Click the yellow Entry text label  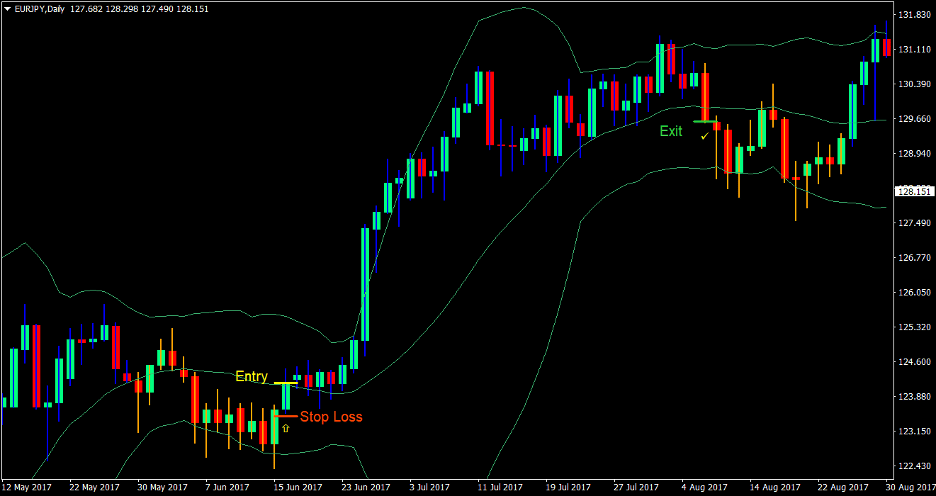[x=251, y=377]
